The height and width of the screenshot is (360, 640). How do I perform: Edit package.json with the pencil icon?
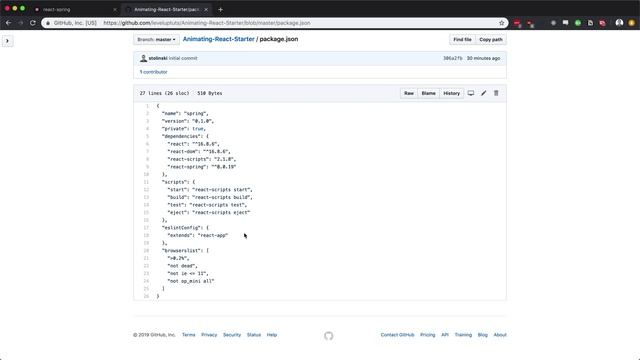[484, 93]
